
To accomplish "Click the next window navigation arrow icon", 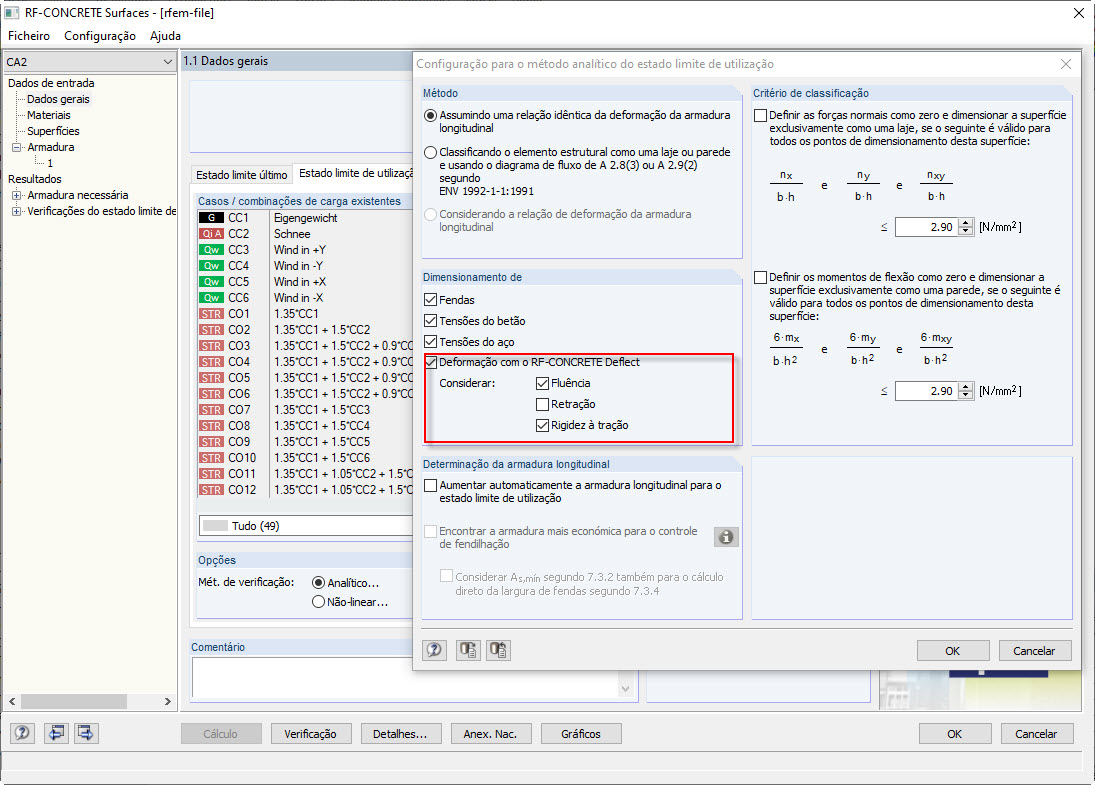I will tap(86, 733).
